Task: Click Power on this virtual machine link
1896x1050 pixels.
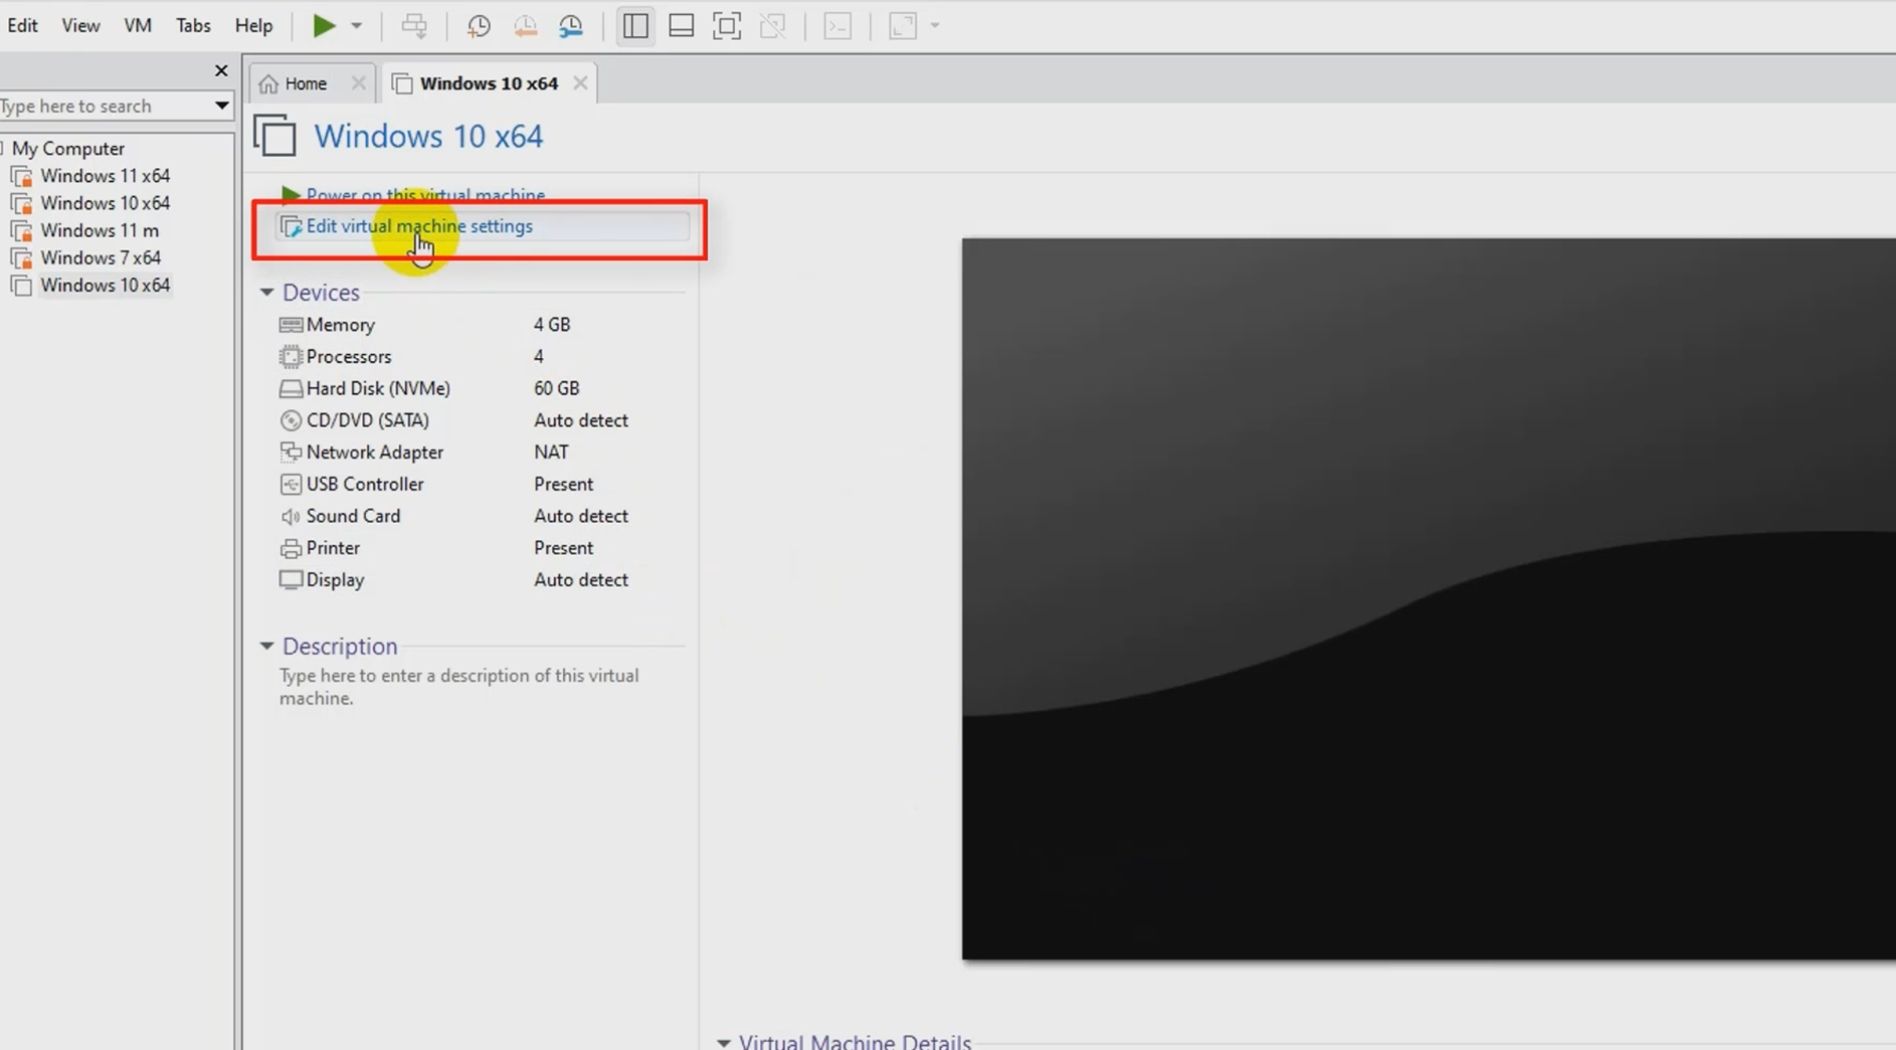Action: coord(425,195)
